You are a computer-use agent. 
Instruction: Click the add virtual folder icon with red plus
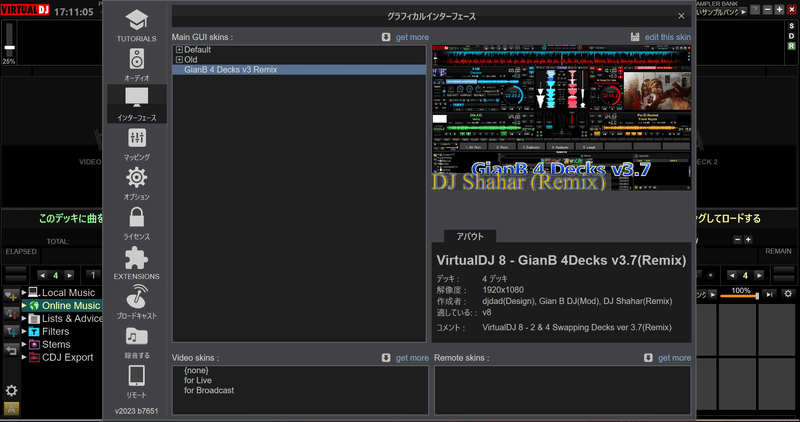[x=11, y=314]
